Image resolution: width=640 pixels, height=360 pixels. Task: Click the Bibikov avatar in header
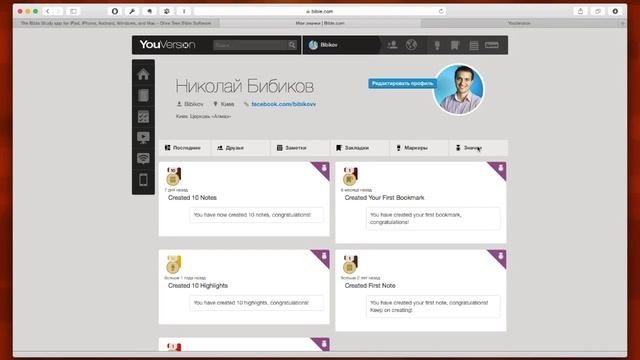313,45
